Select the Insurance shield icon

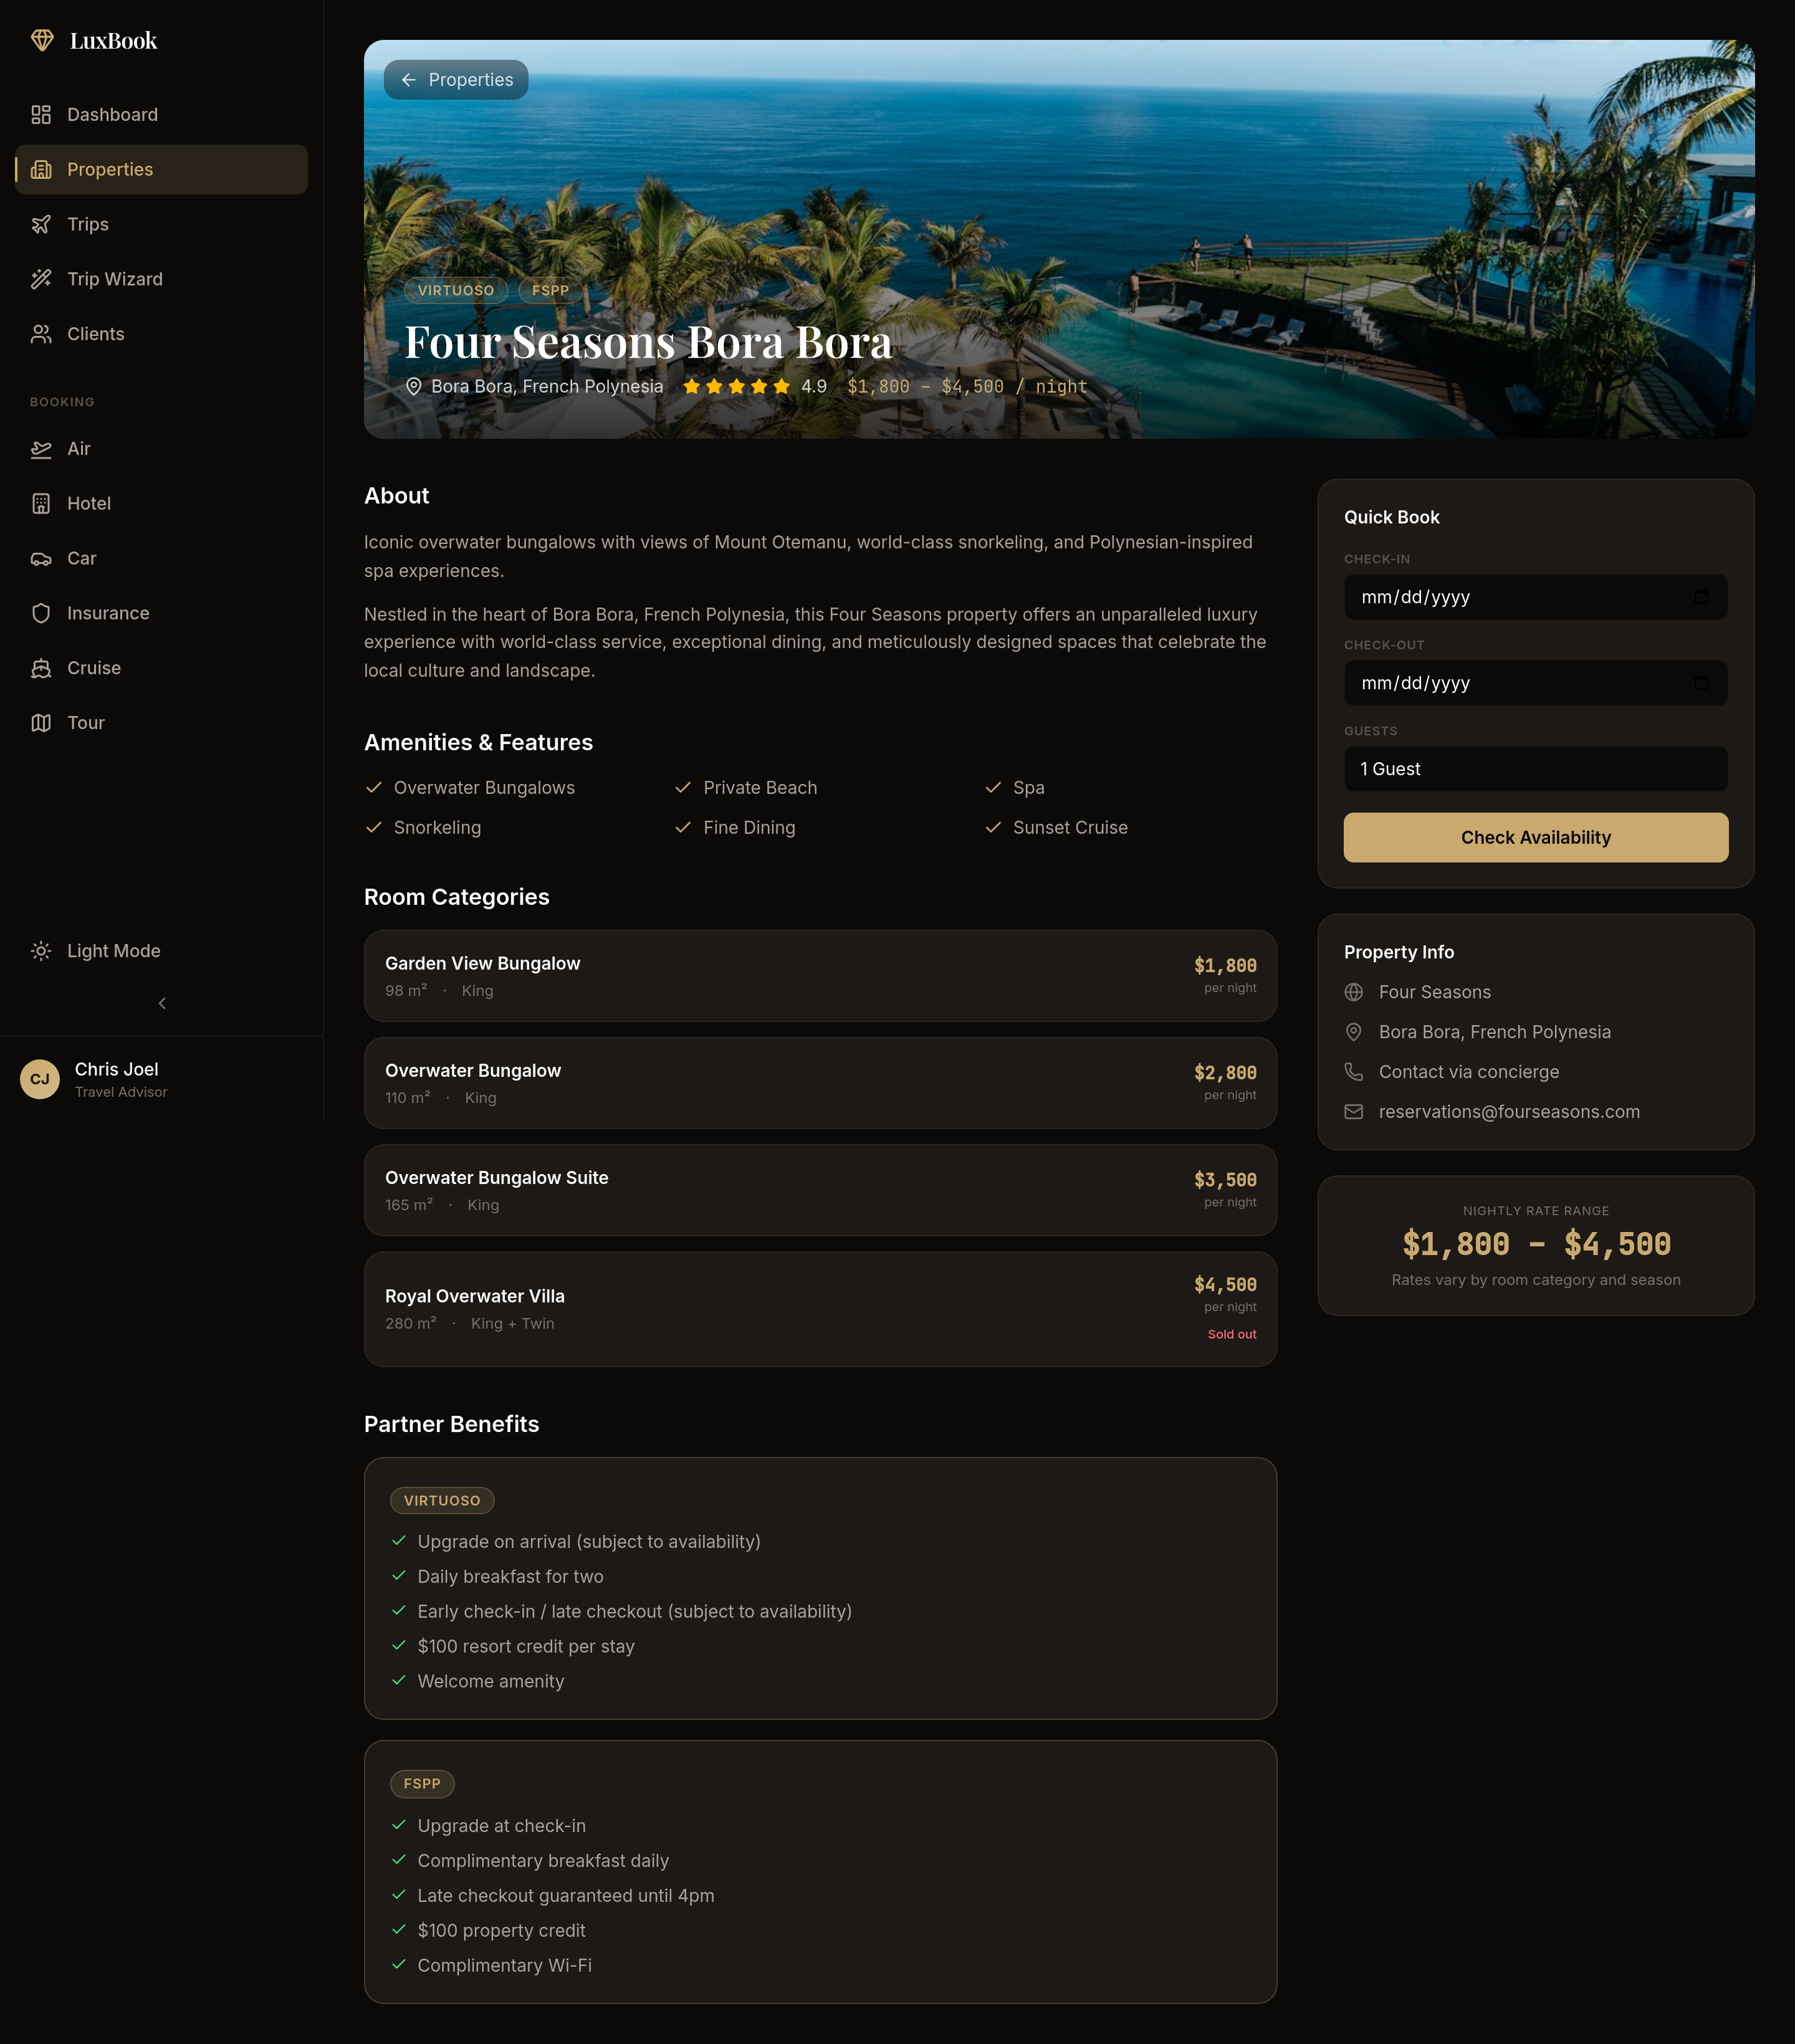41,613
